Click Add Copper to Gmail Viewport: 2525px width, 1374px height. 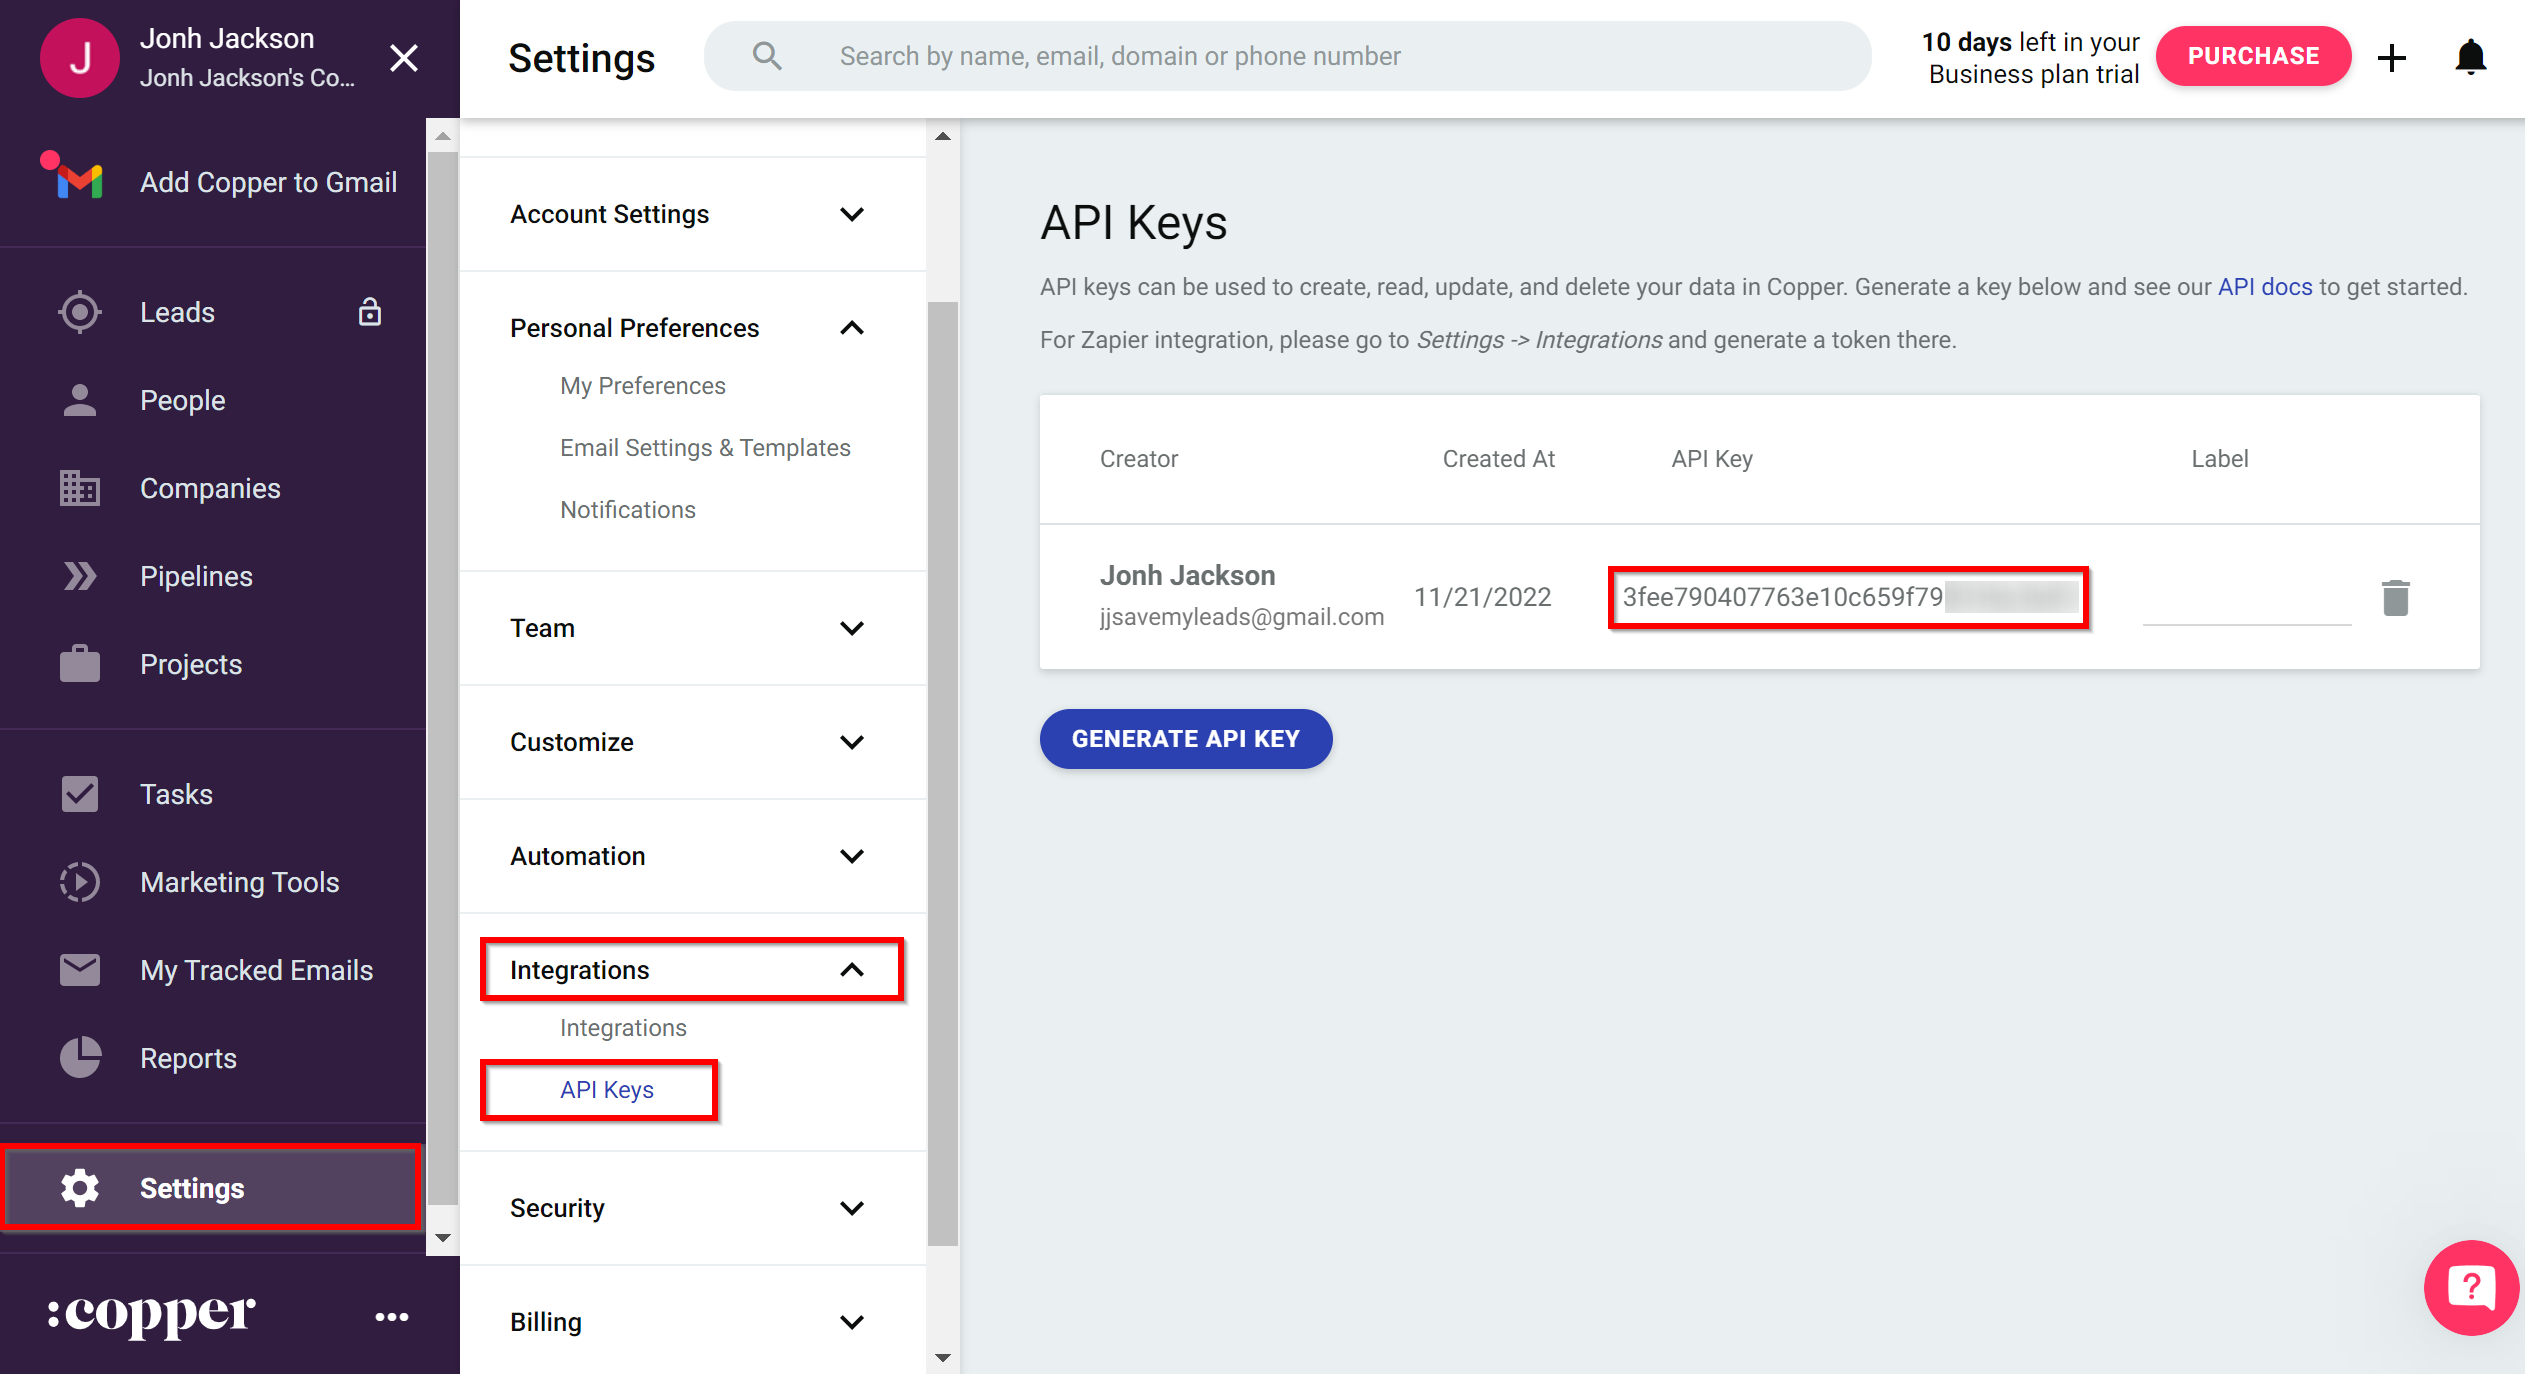tap(268, 182)
